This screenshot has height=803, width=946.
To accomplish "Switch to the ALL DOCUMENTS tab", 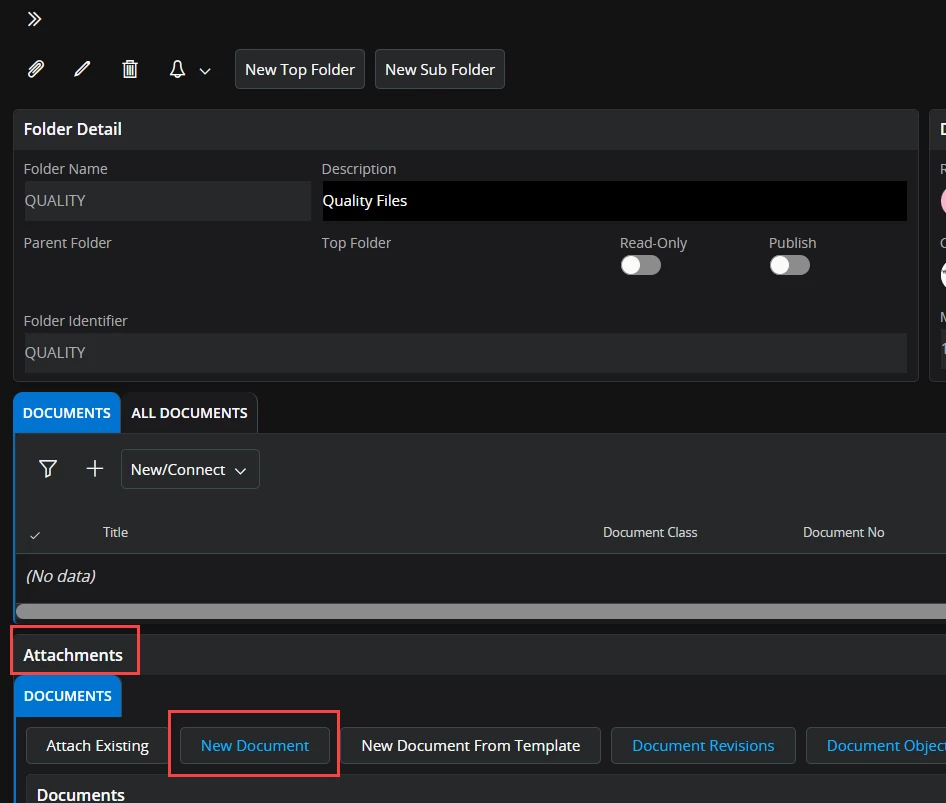I will [x=189, y=413].
